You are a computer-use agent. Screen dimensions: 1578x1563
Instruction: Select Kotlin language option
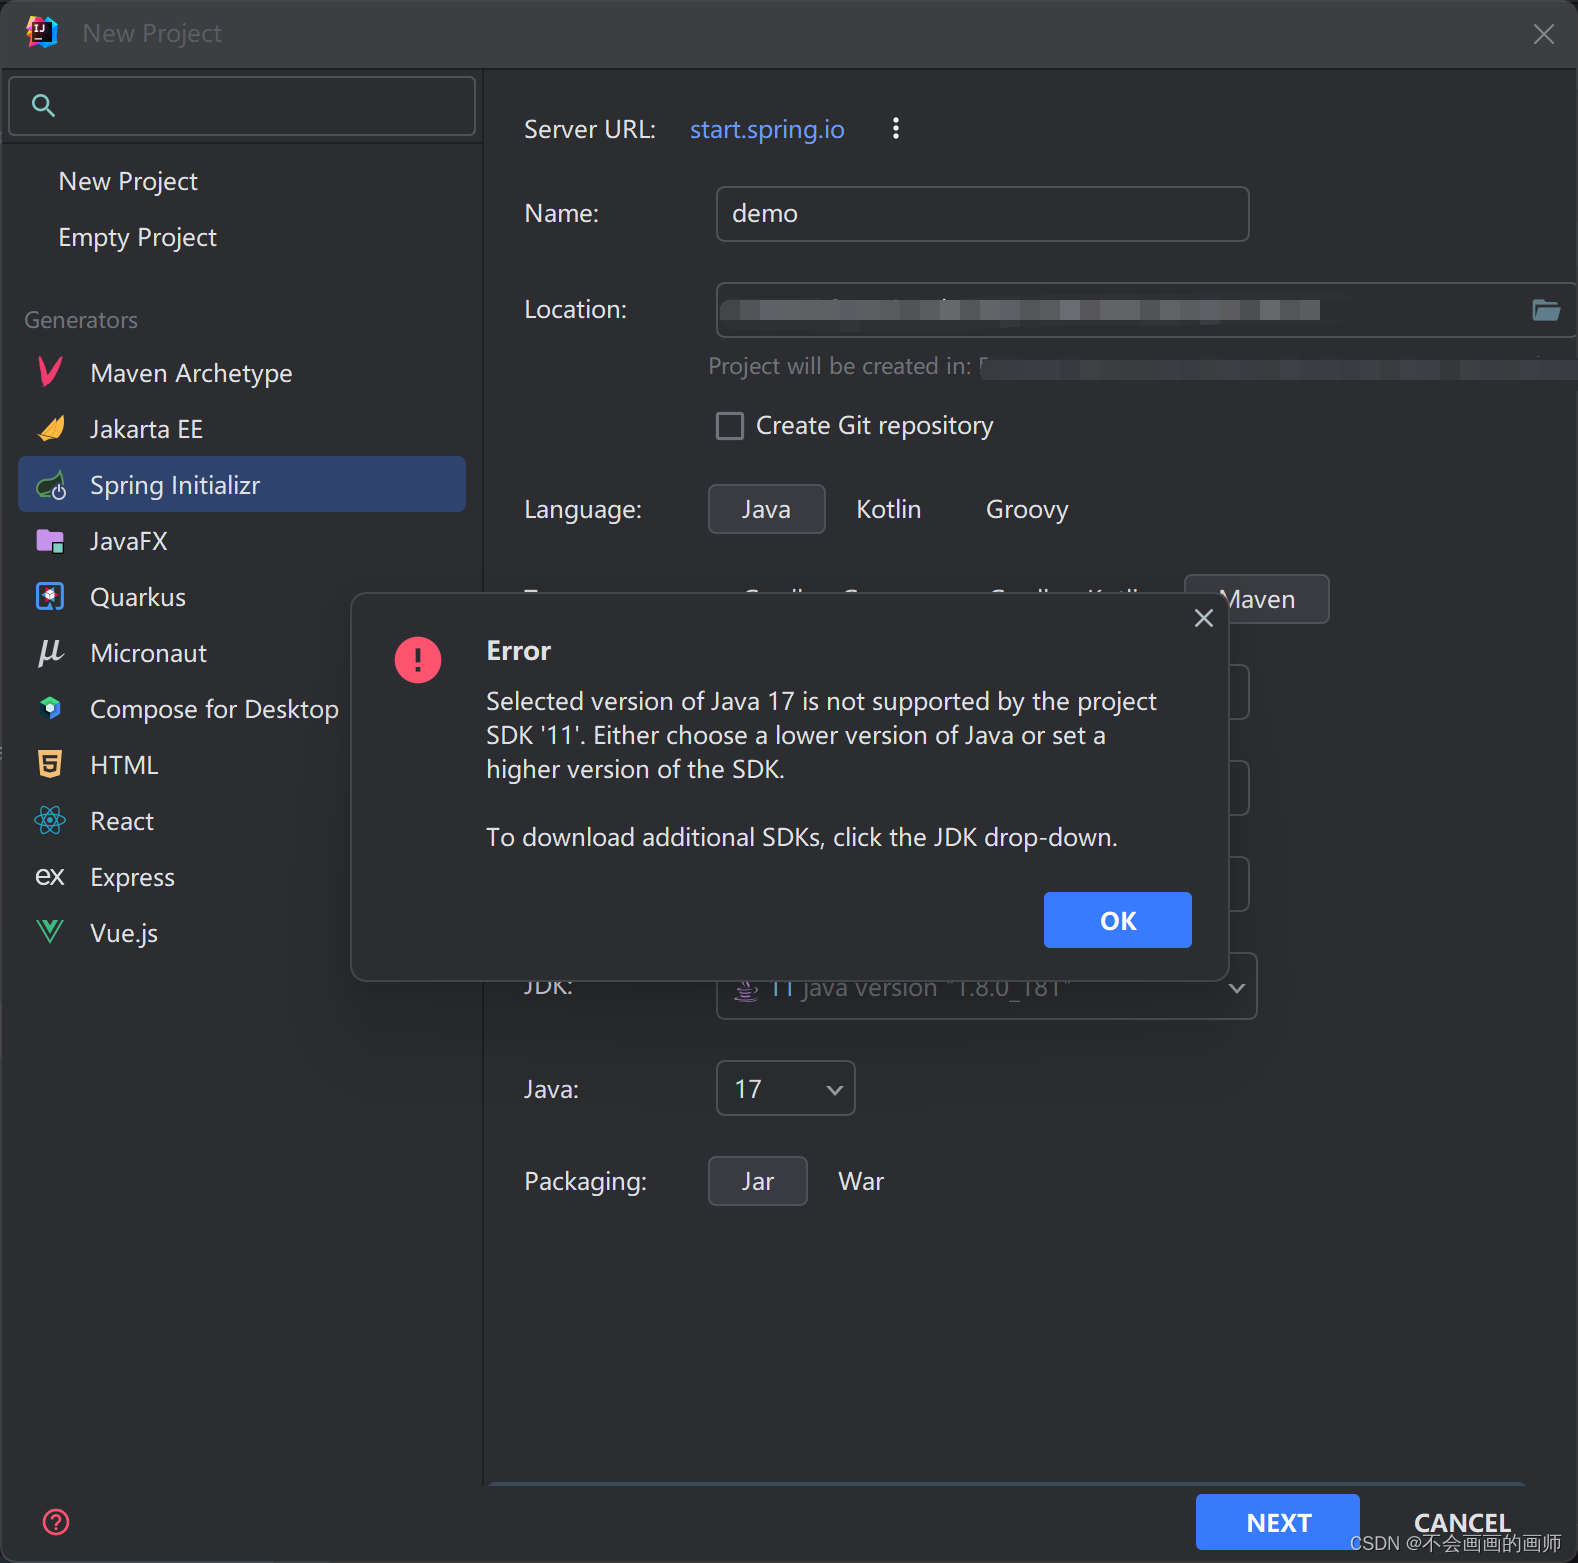[889, 509]
